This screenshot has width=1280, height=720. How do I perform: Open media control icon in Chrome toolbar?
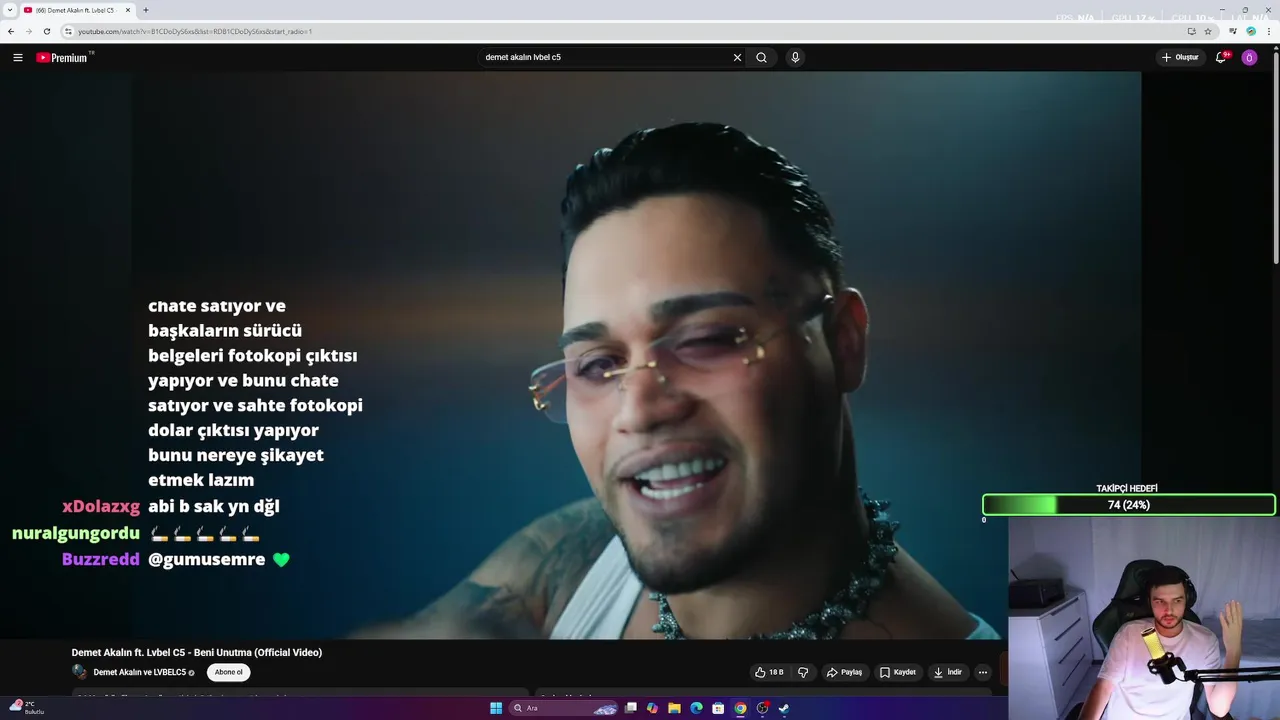pyautogui.click(x=1235, y=31)
